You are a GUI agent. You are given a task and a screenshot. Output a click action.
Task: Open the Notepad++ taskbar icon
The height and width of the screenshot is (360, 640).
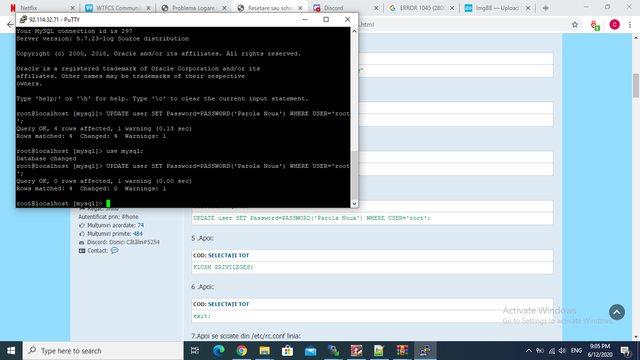[x=379, y=351]
